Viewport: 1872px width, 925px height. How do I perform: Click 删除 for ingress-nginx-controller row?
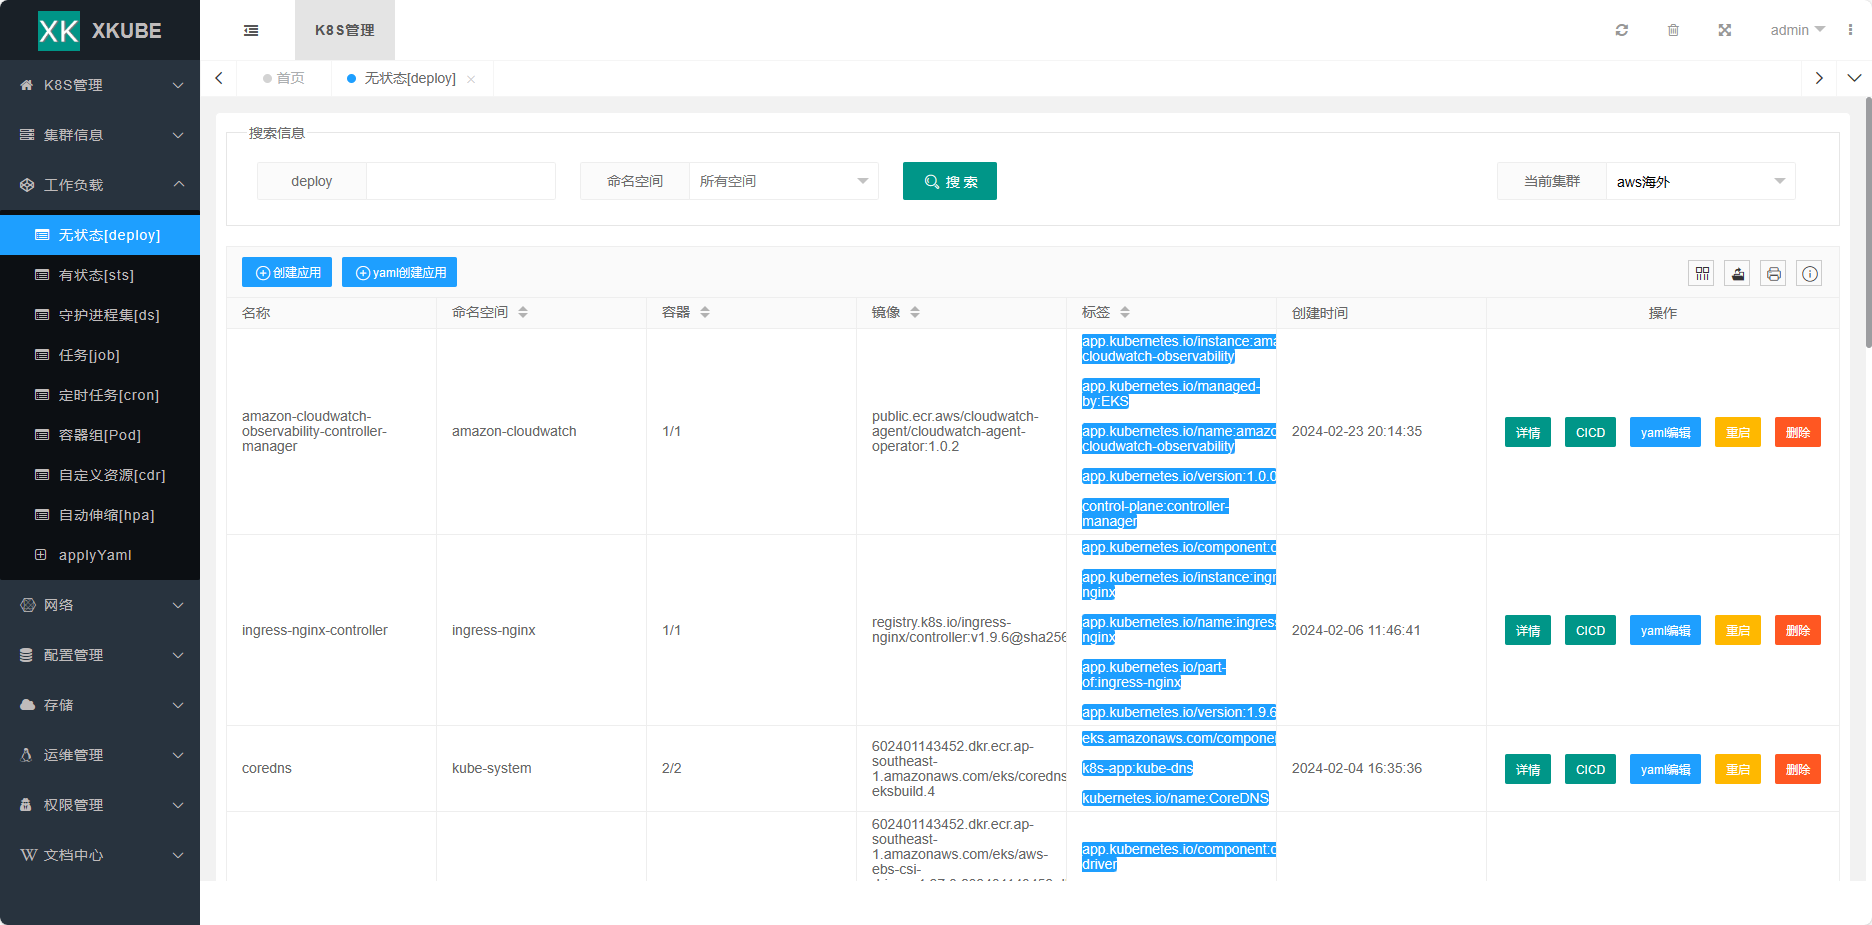(x=1798, y=630)
